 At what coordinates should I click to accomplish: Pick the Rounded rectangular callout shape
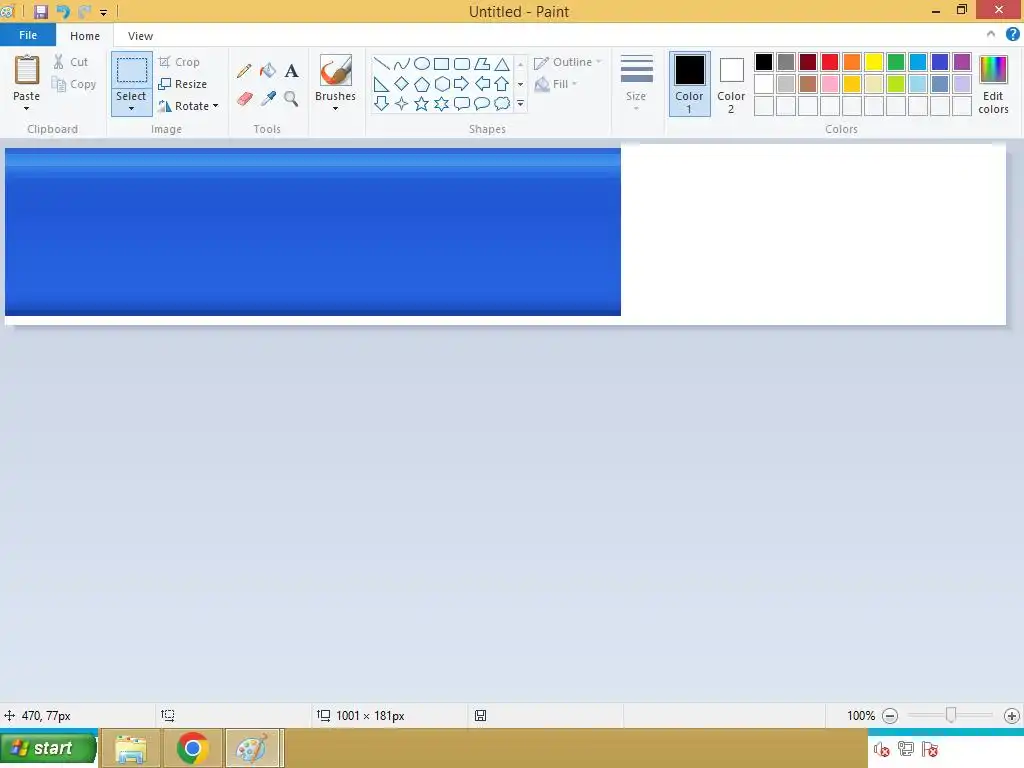click(462, 103)
